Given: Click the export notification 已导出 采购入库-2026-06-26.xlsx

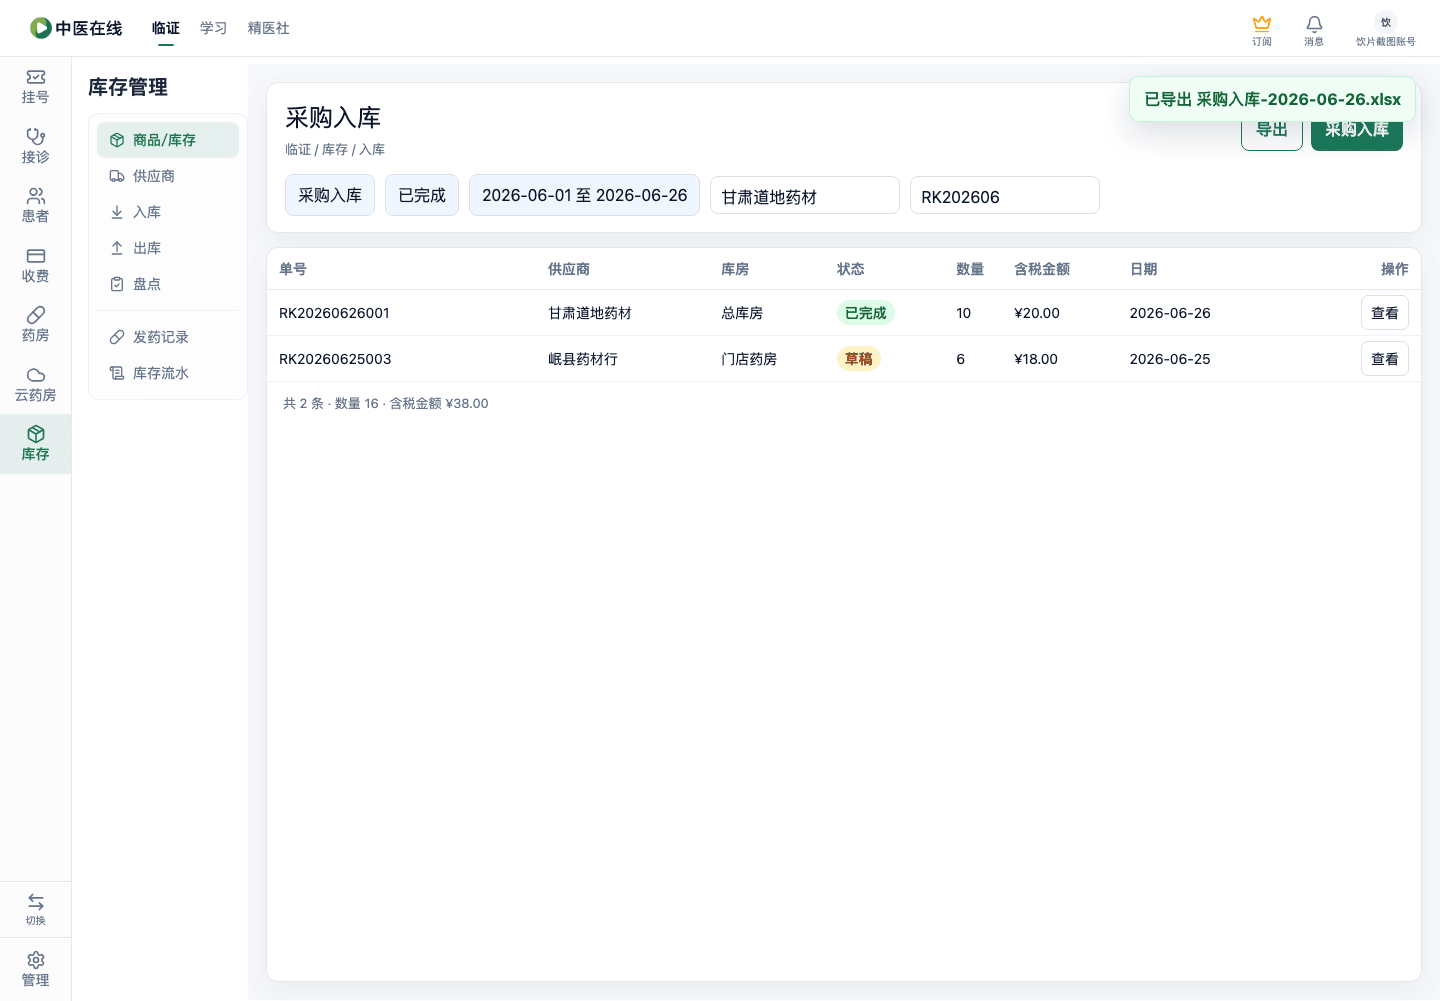Looking at the screenshot, I should [1272, 99].
